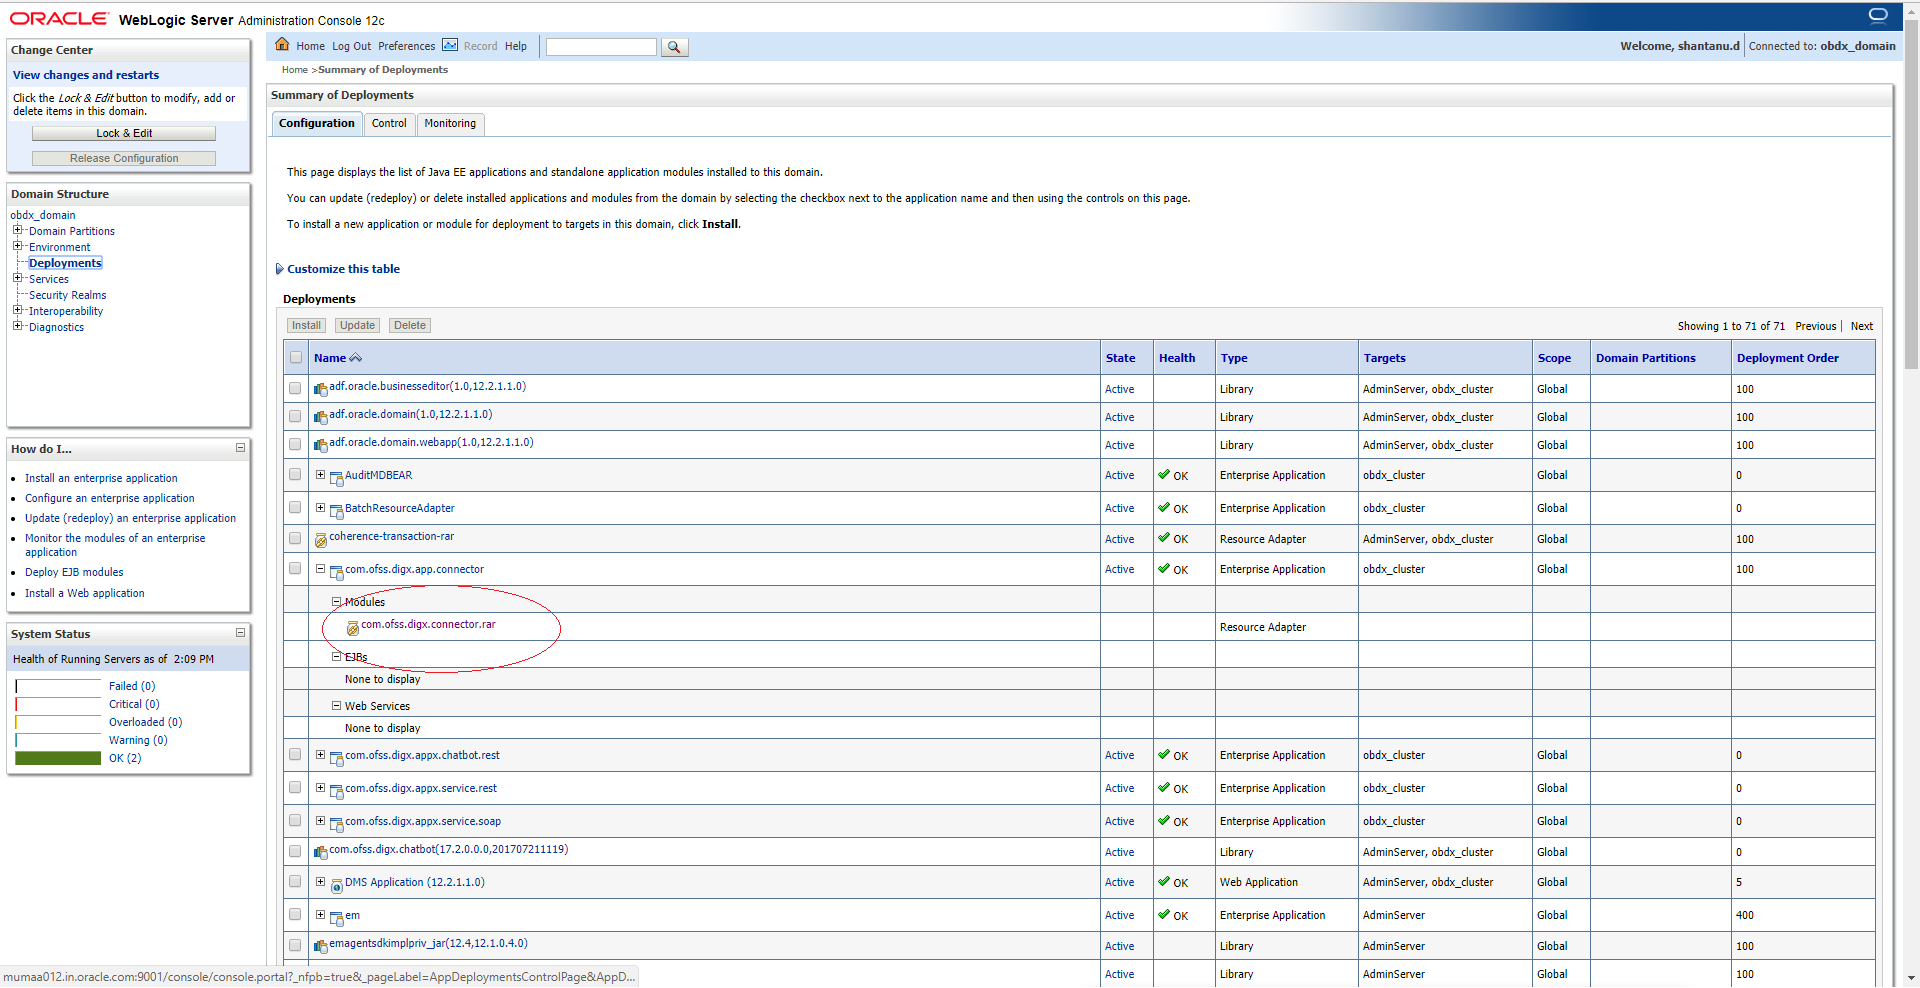This screenshot has height=988, width=1920.
Task: Click the adf.oracle.domain(1.0,12.2.1.1.0) library icon
Action: pyautogui.click(x=320, y=417)
